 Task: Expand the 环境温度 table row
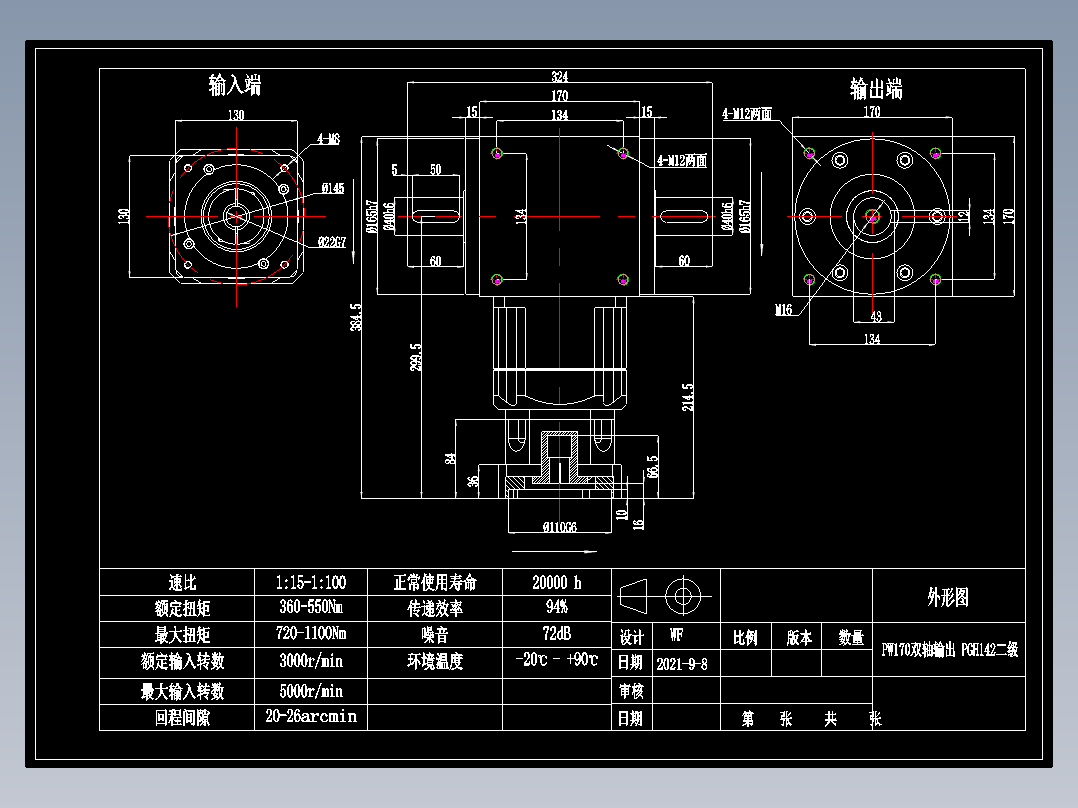coord(437,659)
